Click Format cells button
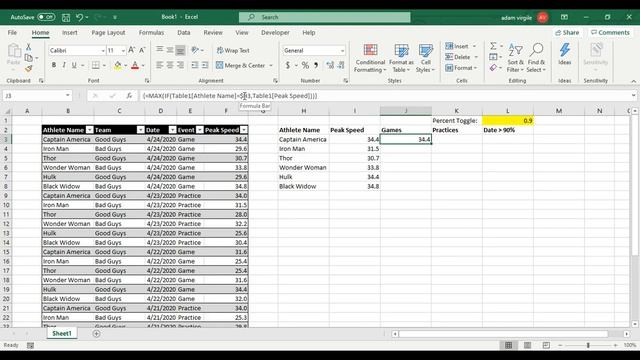Screen dimensions: 640x360 (462, 68)
